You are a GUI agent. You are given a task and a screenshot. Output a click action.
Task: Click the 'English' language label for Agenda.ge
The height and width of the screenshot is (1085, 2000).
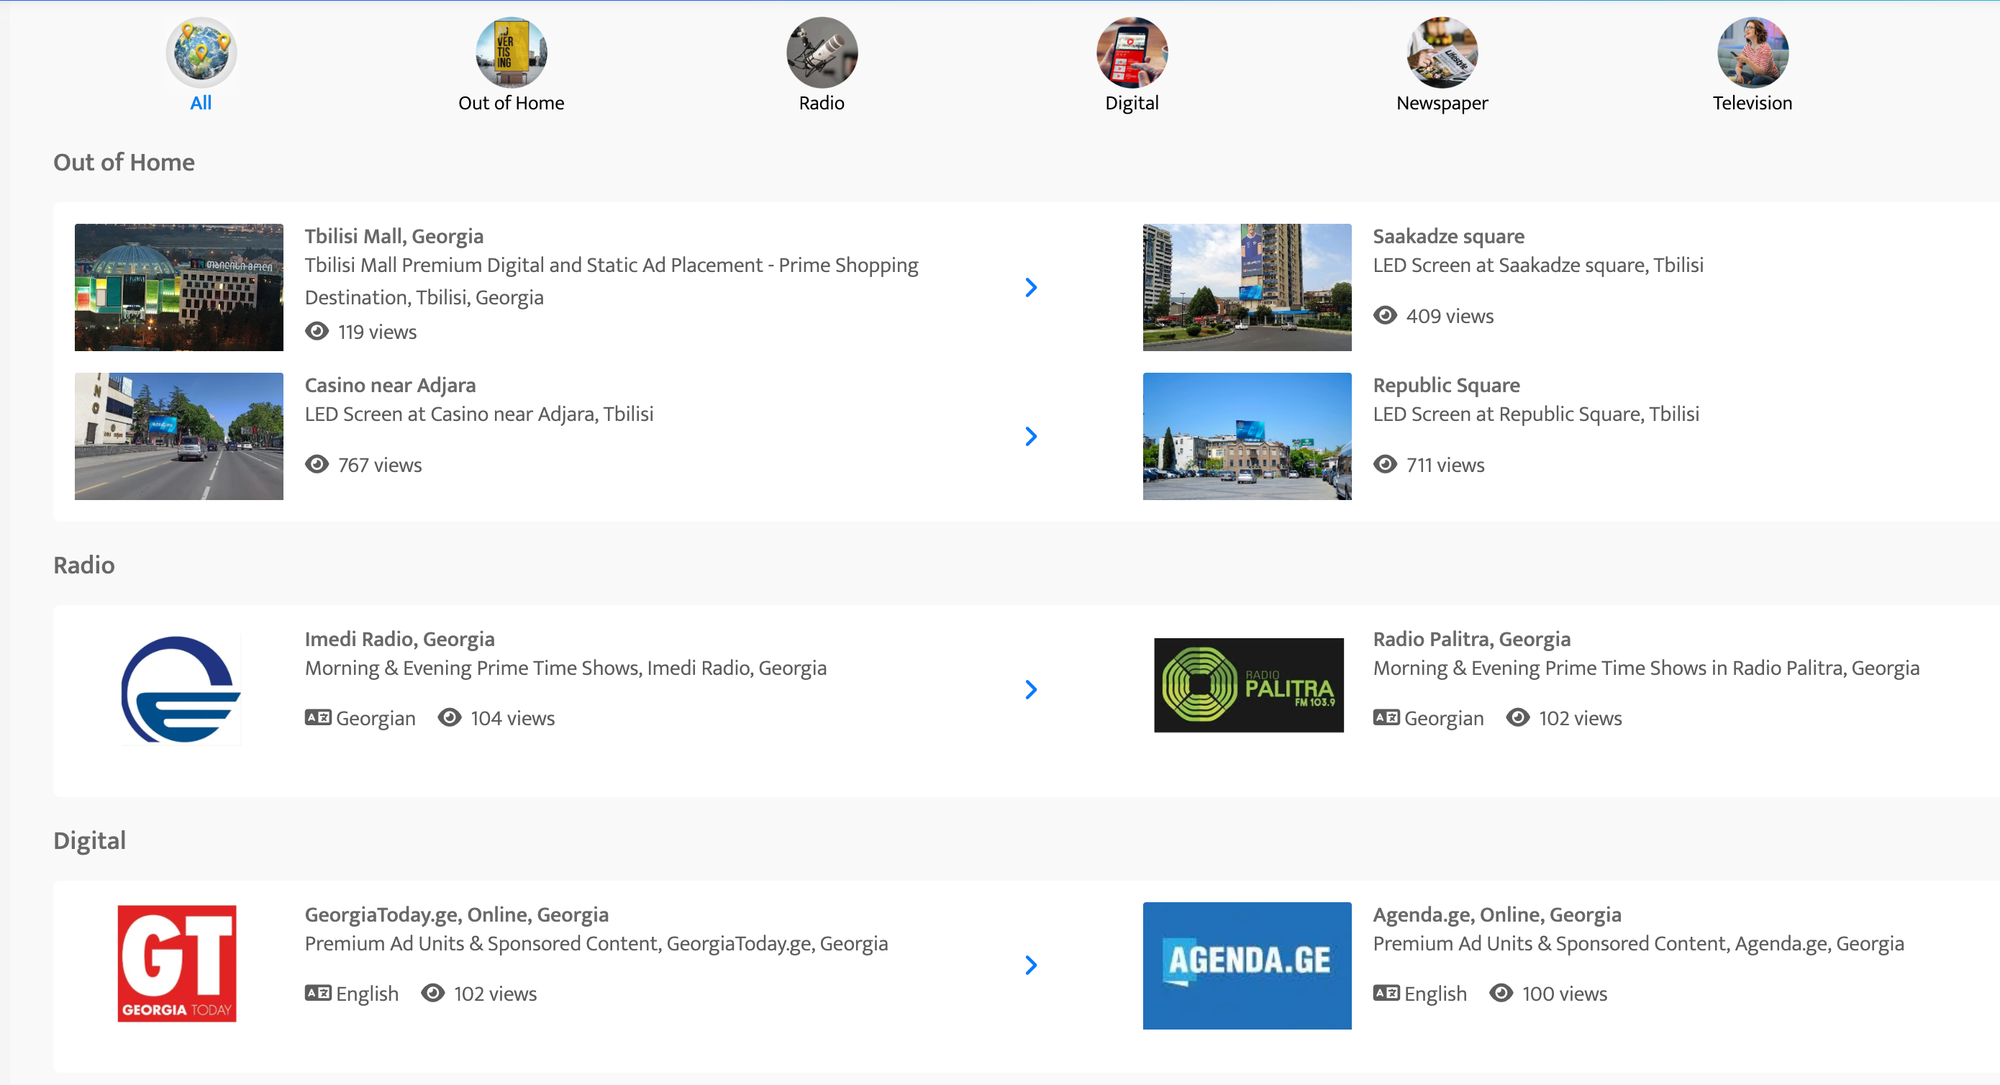click(x=1435, y=994)
